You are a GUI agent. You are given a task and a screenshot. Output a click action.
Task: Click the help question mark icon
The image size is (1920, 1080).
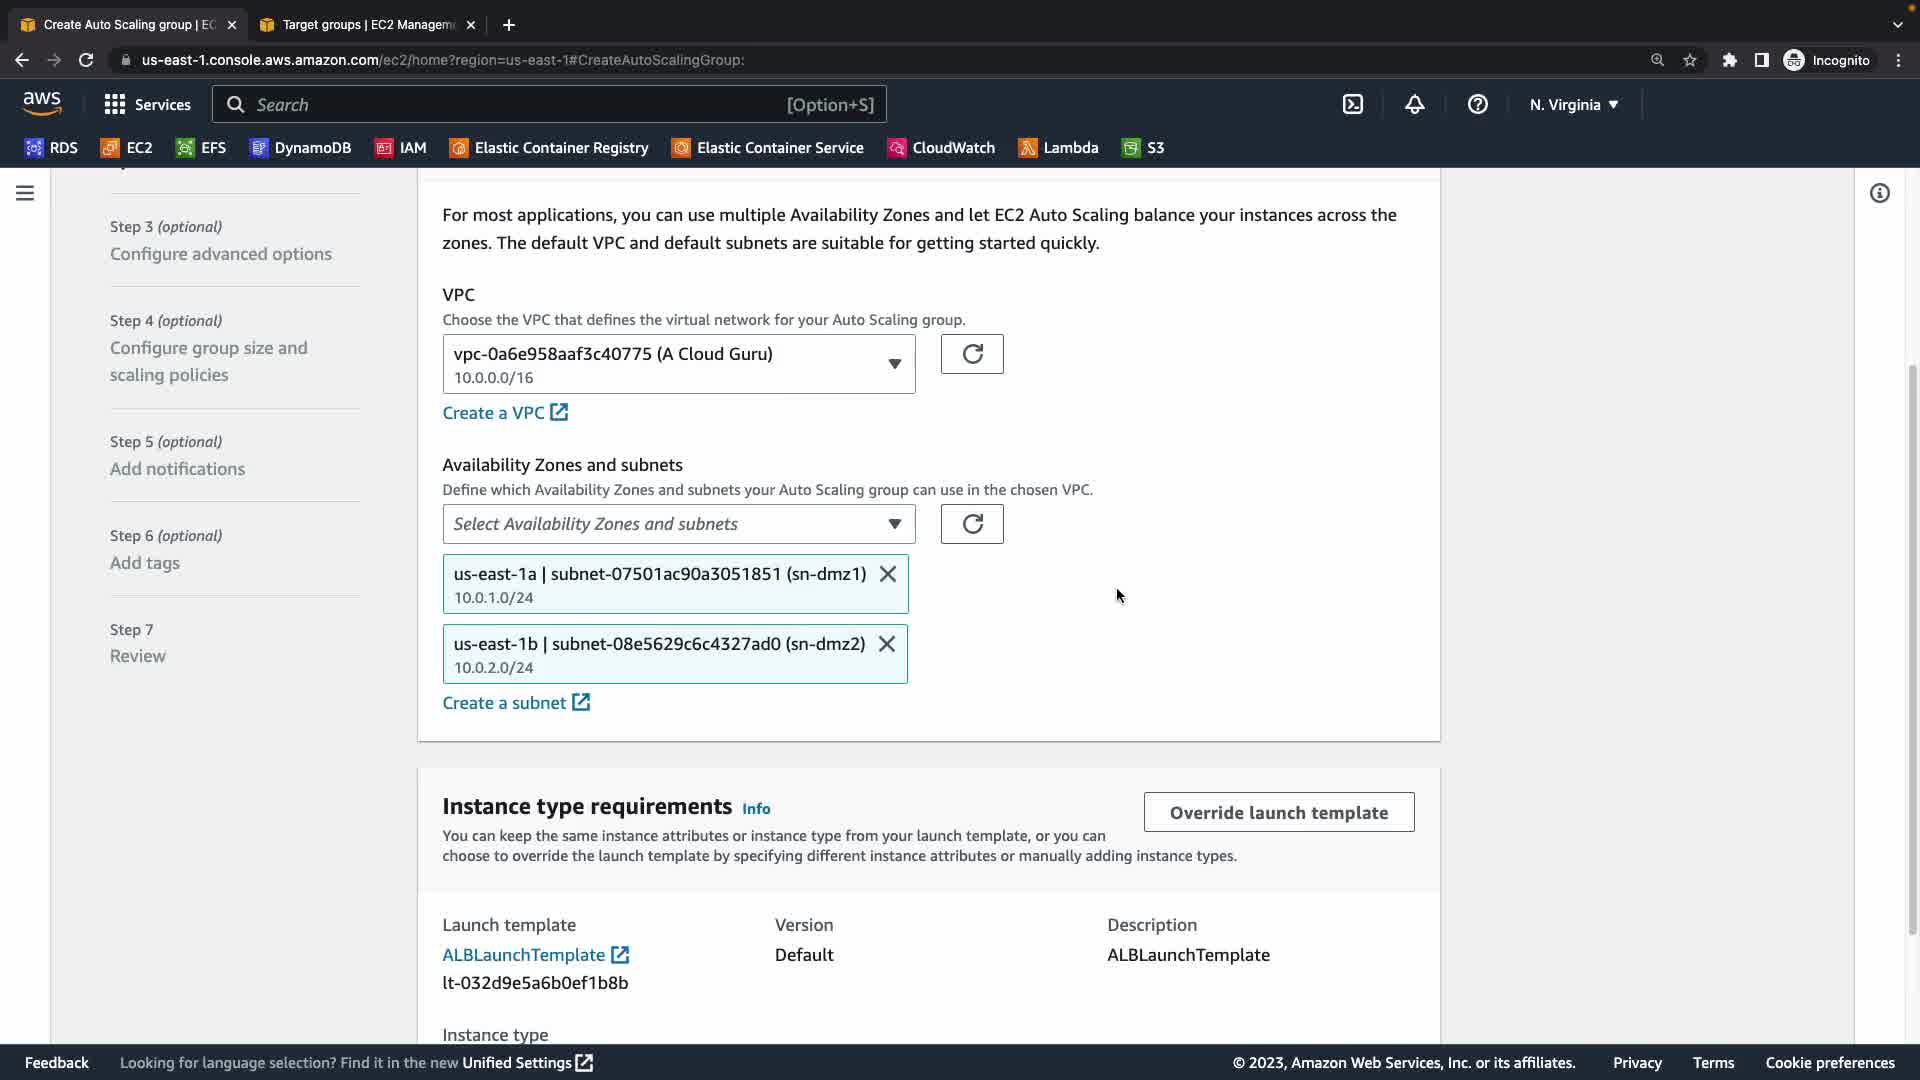(1477, 104)
